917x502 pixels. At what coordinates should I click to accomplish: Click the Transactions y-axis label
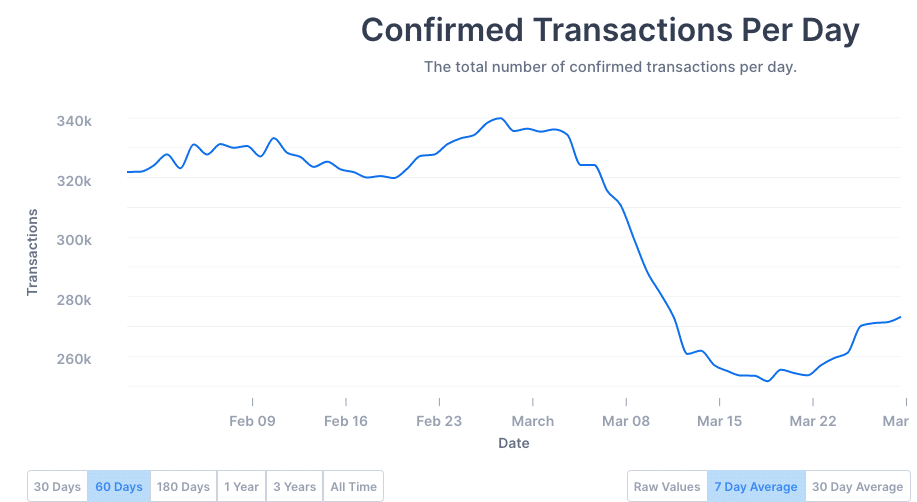click(32, 252)
